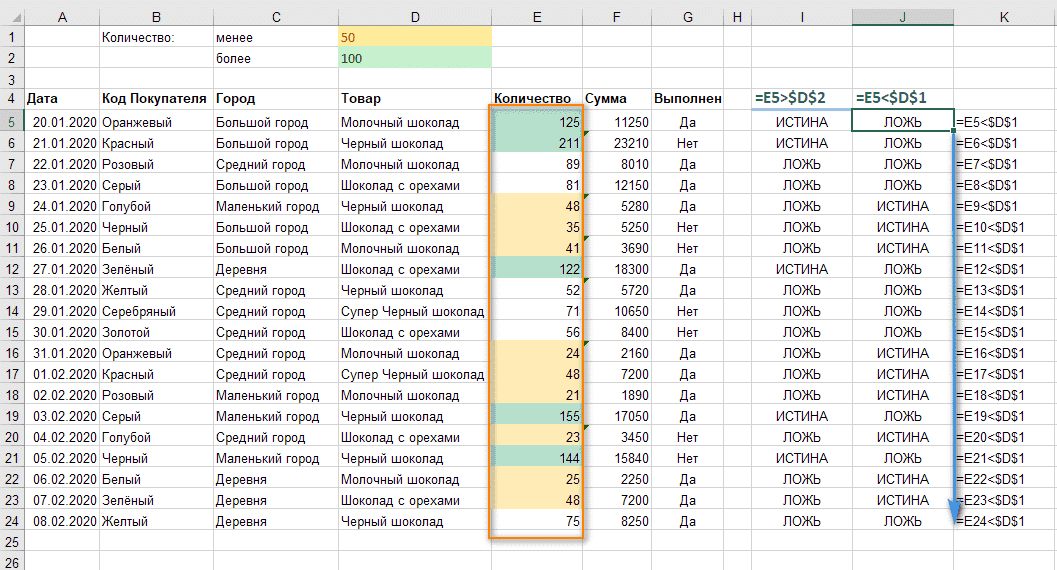Select the 'Количество' header cell in row 4
Image resolution: width=1057 pixels, height=570 pixels.
point(537,99)
